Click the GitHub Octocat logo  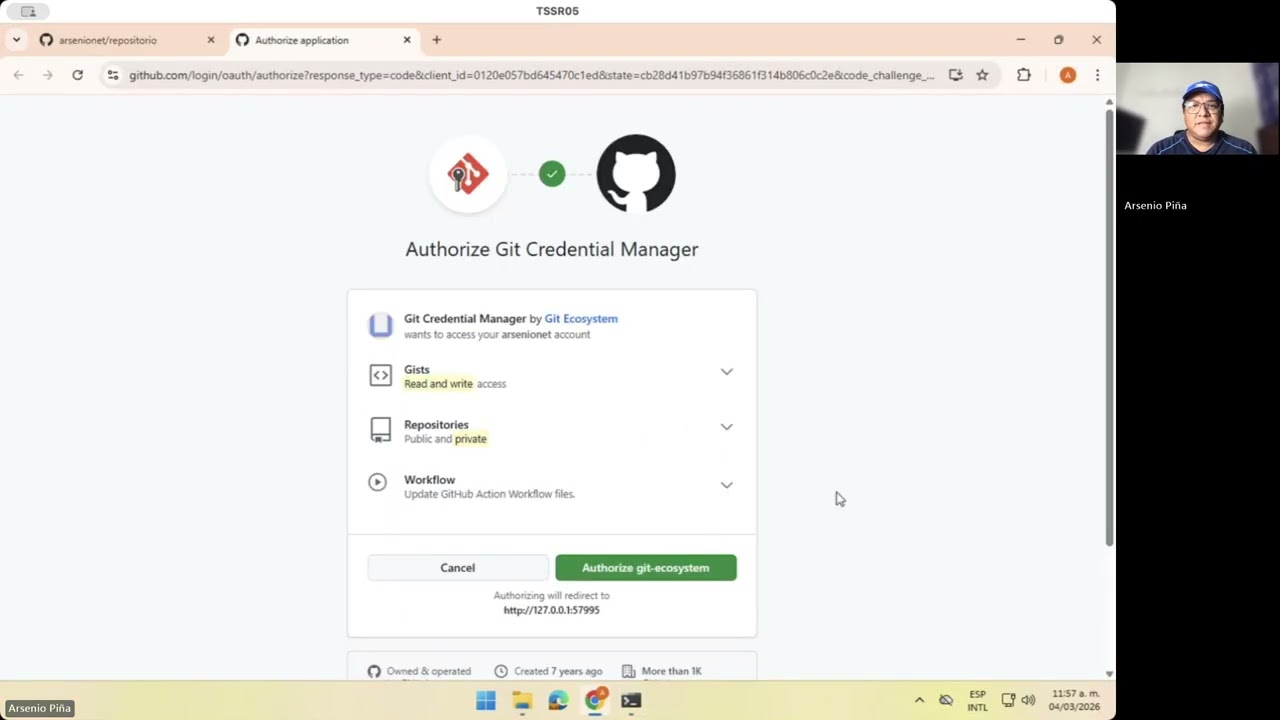point(636,174)
